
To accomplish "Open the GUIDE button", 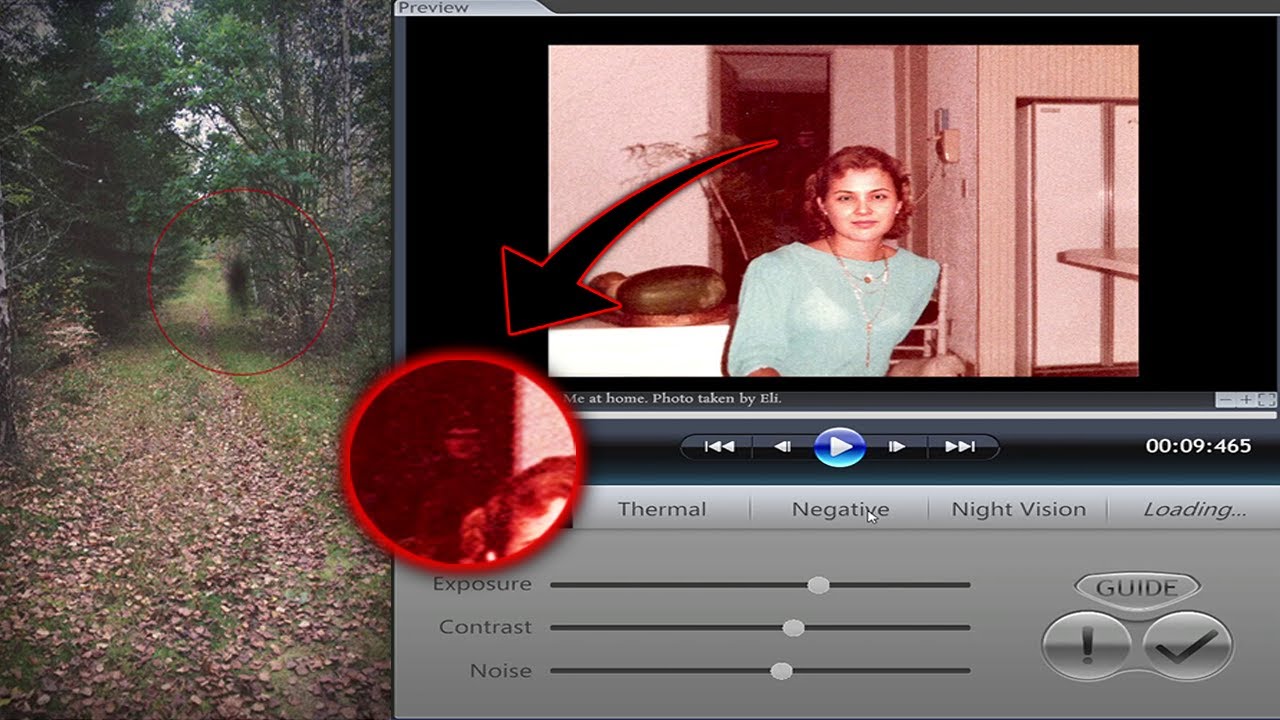I will [x=1137, y=588].
